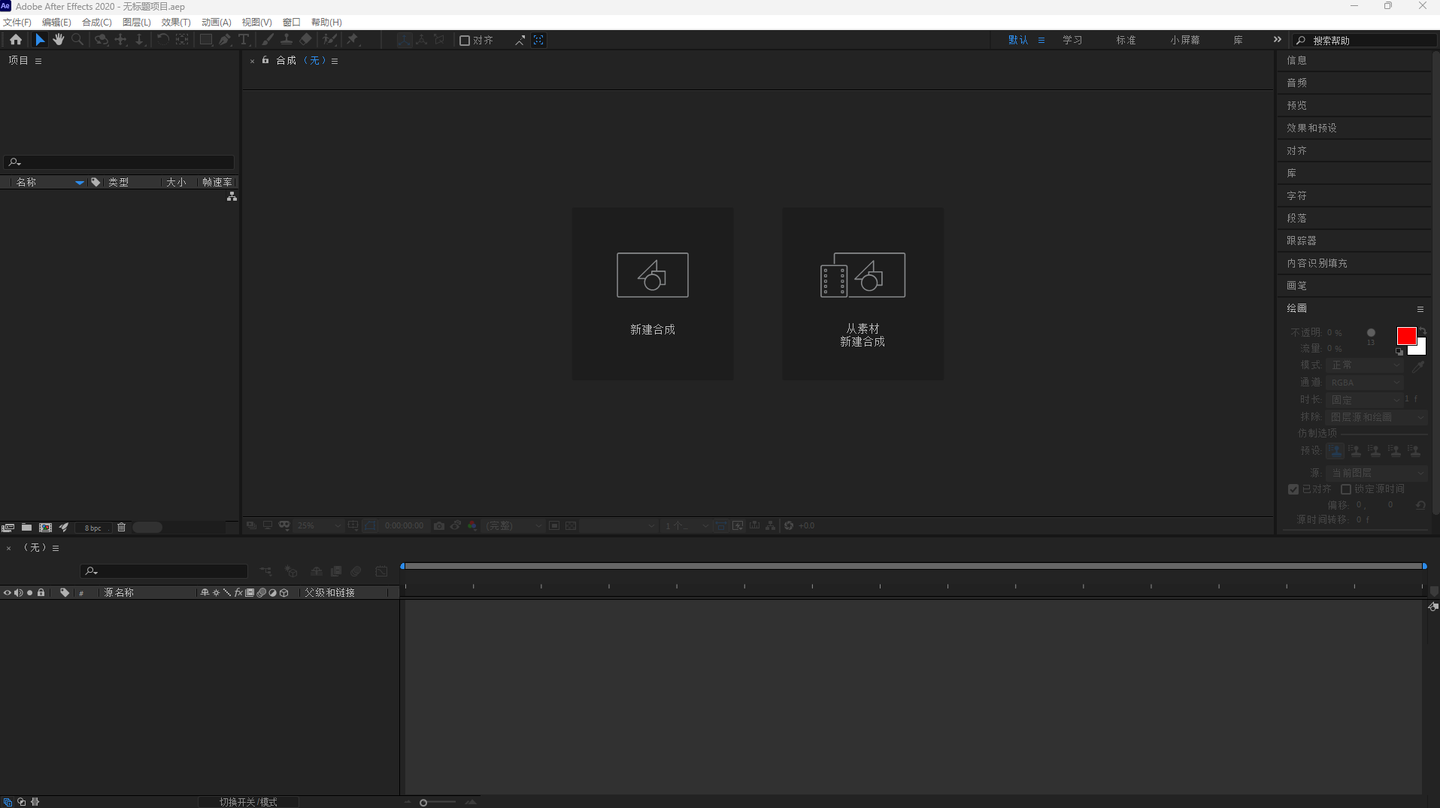This screenshot has height=808, width=1440.
Task: Select the Eraser tool
Action: (306, 40)
